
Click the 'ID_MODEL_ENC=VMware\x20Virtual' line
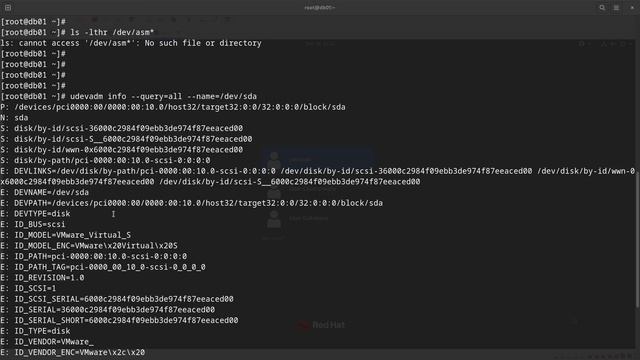(89, 246)
